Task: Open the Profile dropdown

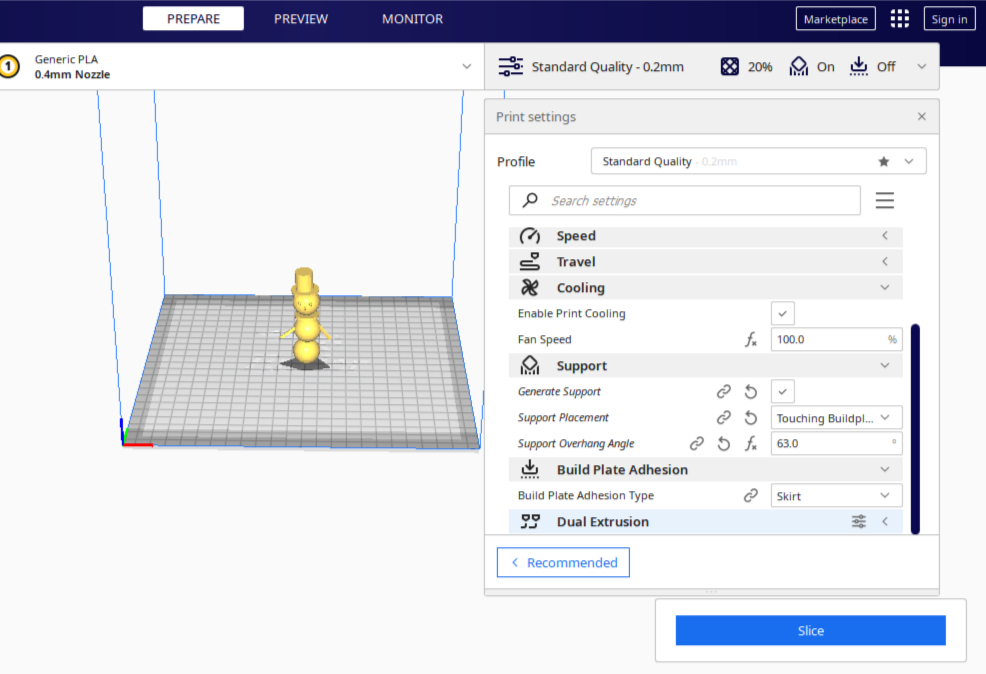Action: (758, 162)
